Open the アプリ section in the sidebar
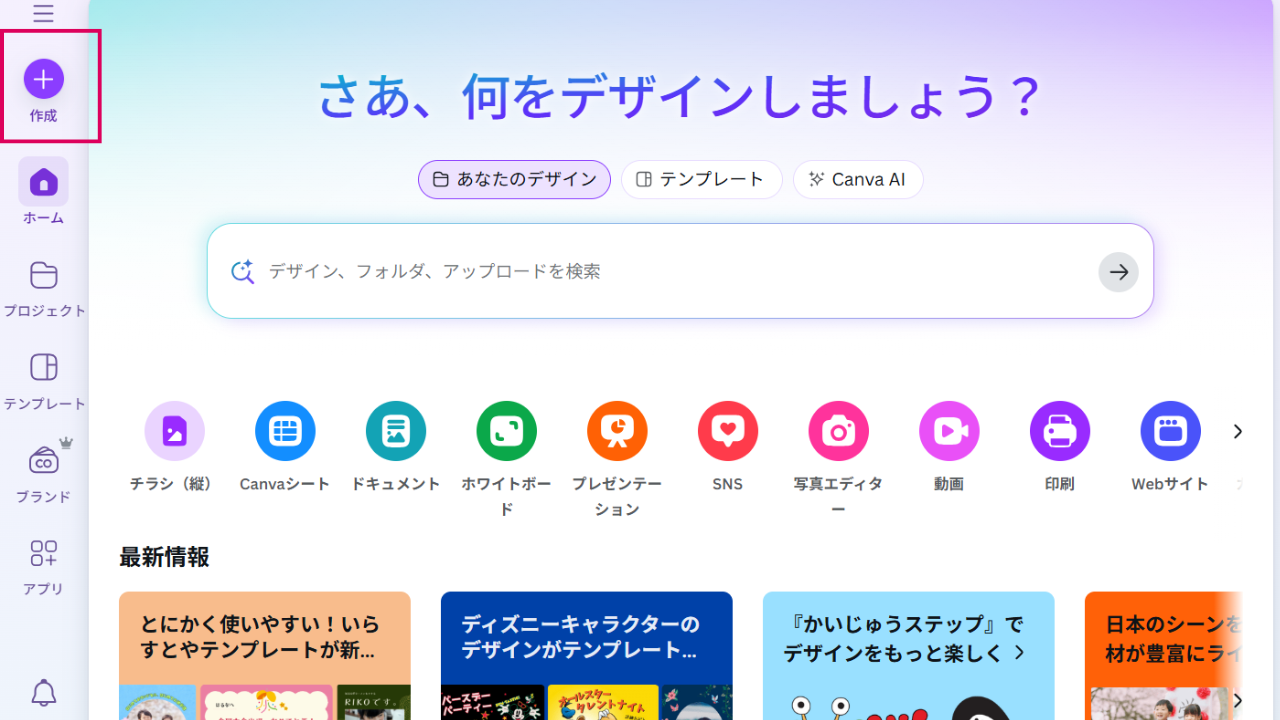1280x720 pixels. click(44, 566)
